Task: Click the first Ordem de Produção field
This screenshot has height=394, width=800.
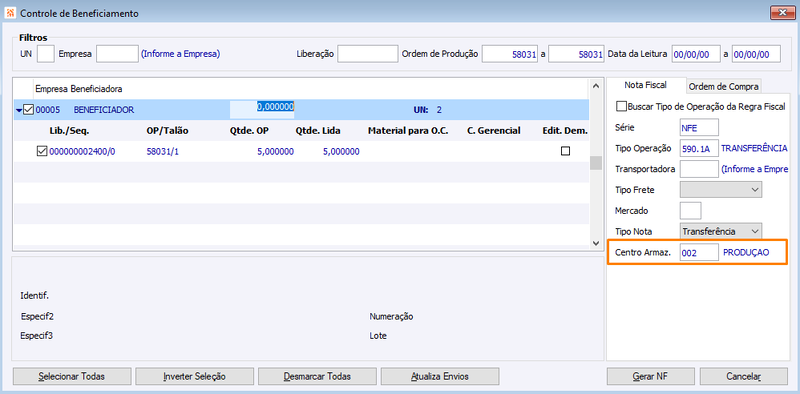Action: 510,54
